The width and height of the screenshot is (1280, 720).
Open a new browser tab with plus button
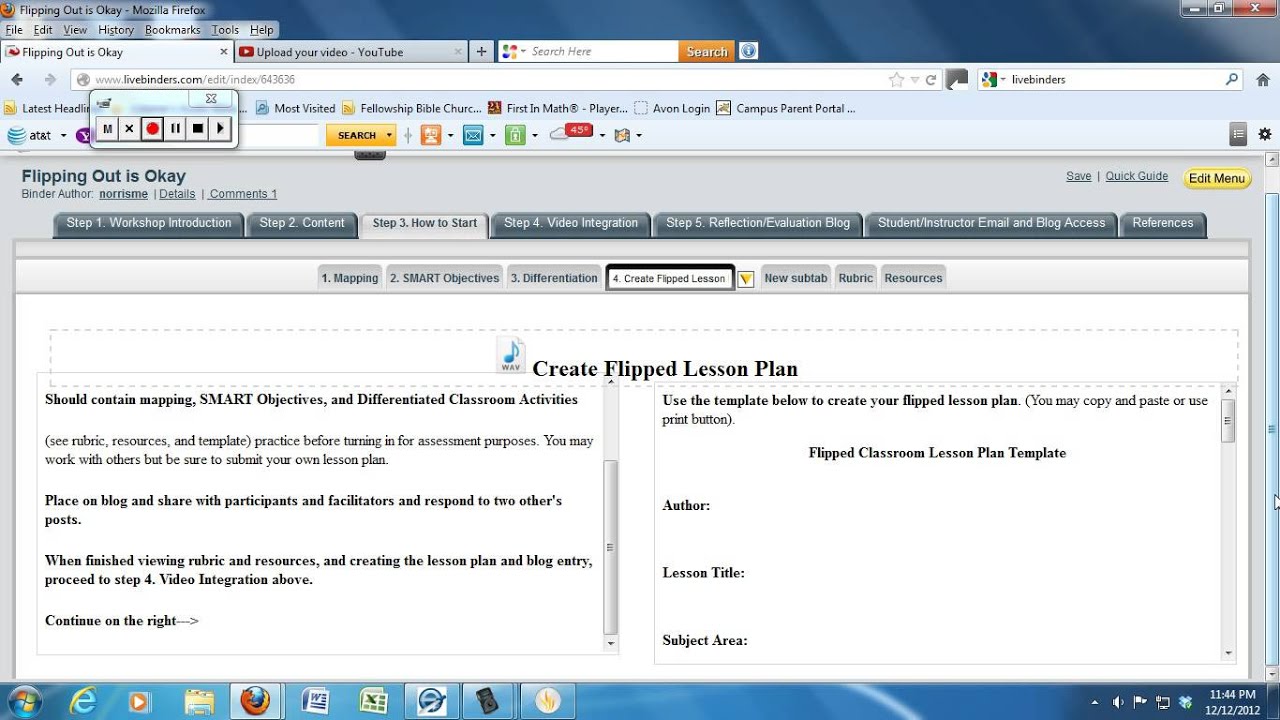pyautogui.click(x=481, y=52)
